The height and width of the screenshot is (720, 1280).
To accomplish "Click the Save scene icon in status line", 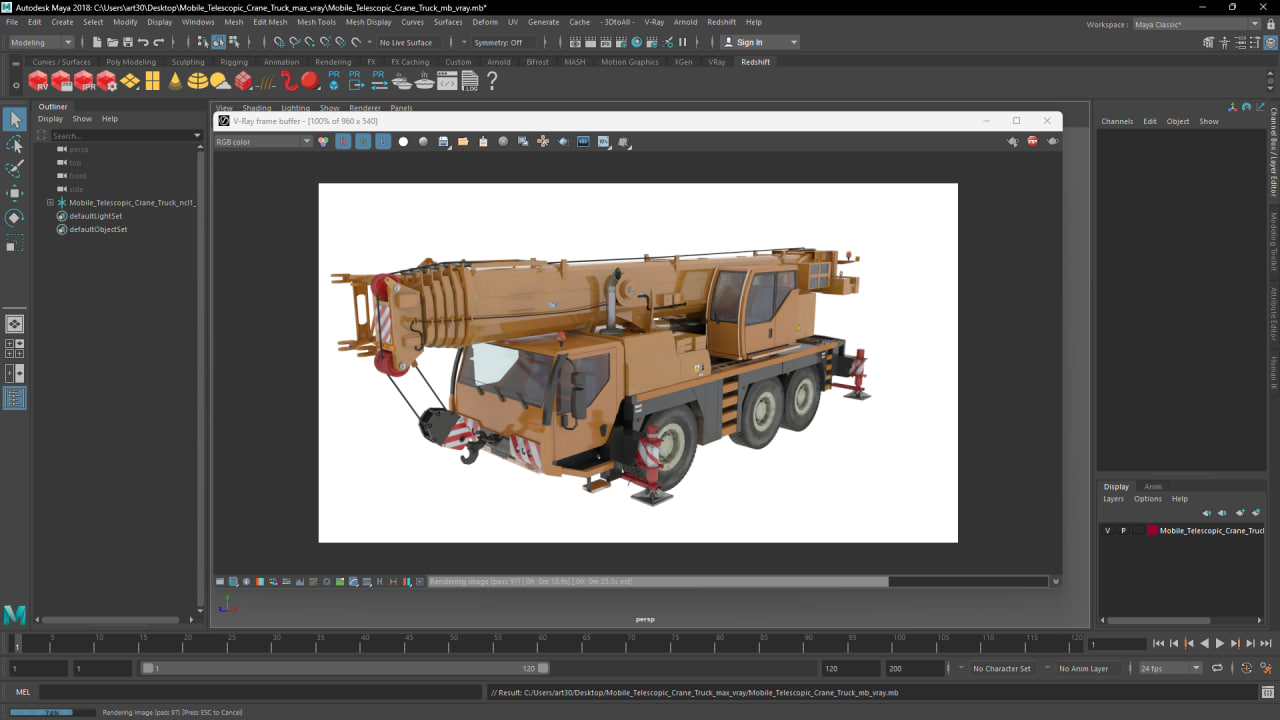I will 128,42.
